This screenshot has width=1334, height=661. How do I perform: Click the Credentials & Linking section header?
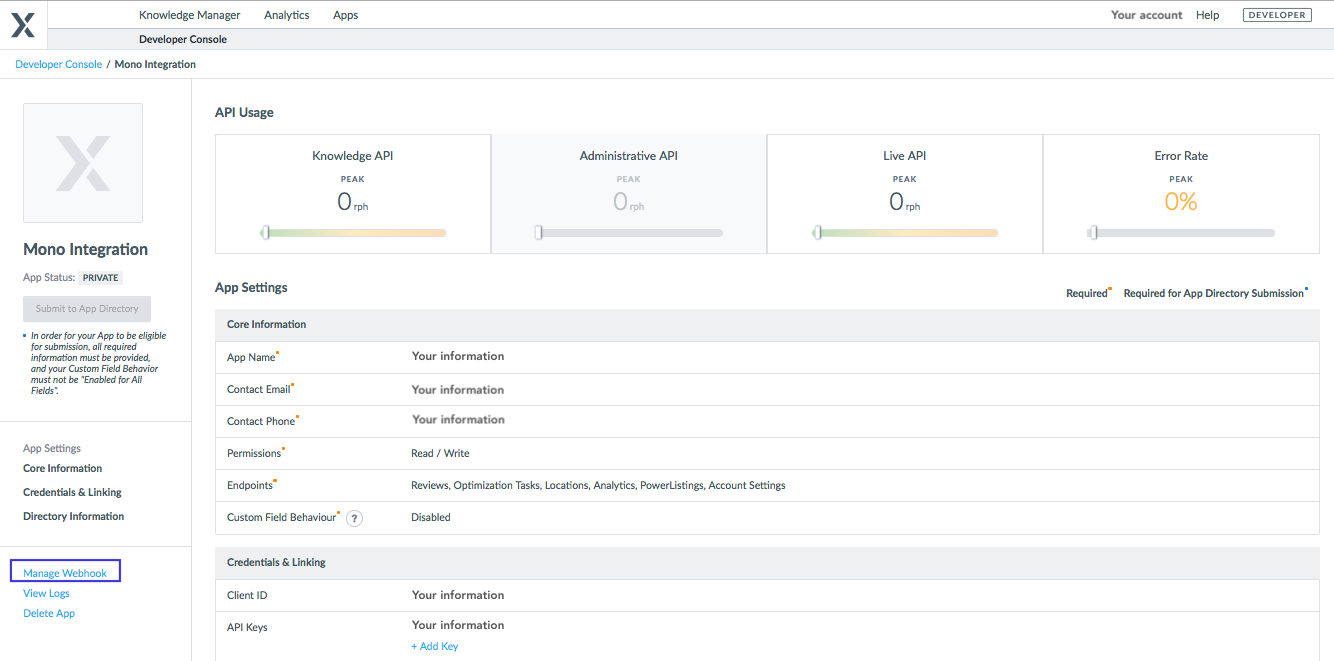tap(767, 563)
